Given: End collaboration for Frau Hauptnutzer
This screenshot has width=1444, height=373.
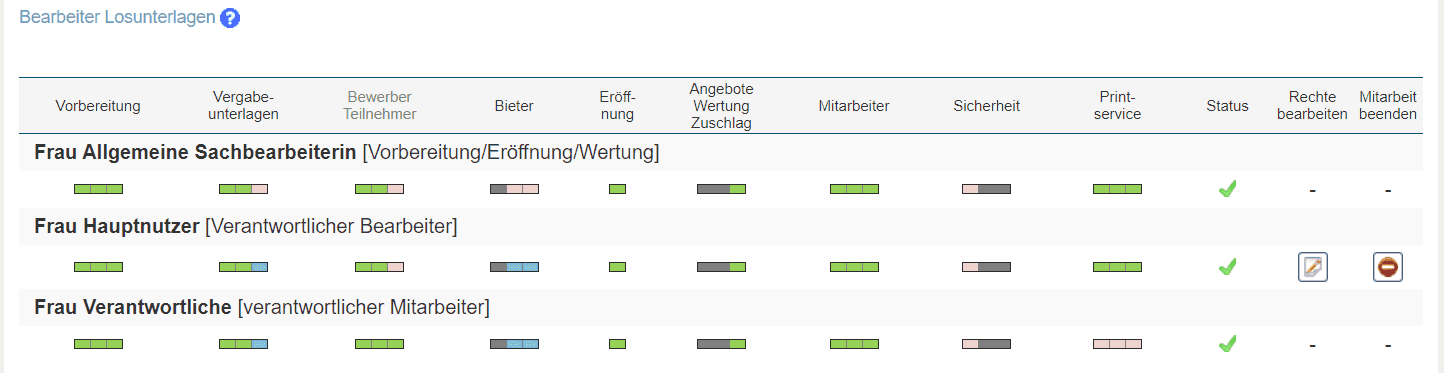Looking at the screenshot, I should [x=1388, y=267].
